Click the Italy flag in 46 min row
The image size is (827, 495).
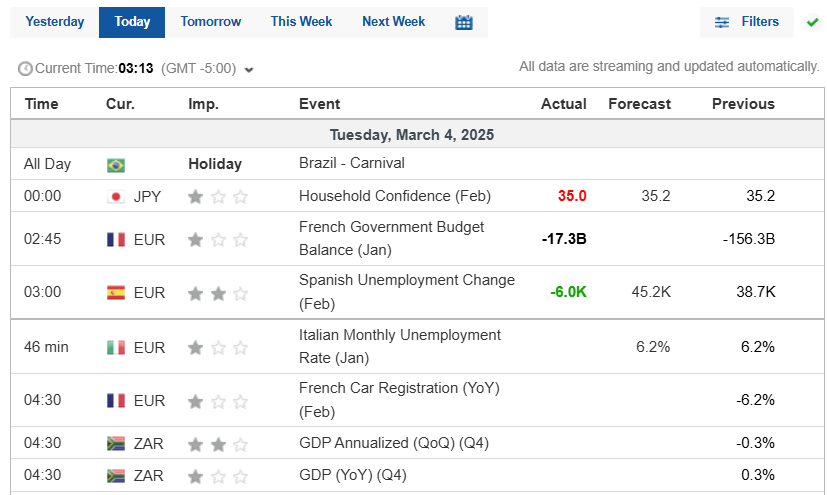pyautogui.click(x=116, y=347)
